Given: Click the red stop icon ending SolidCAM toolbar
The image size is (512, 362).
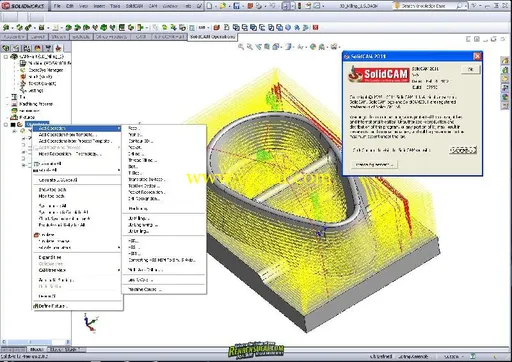Looking at the screenshot, I should [315, 27].
